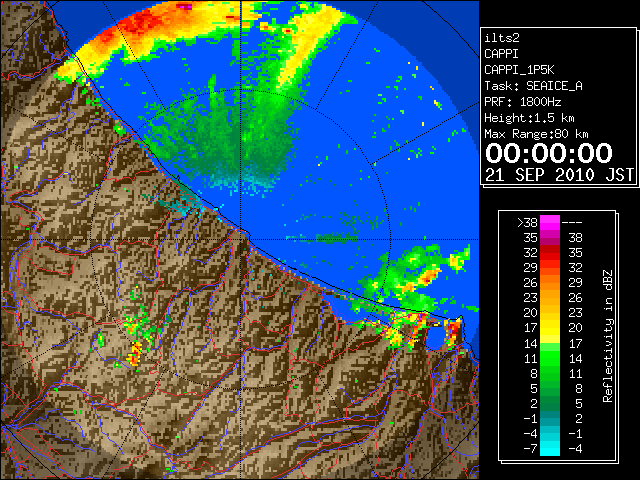Click the orange 26 dBZ legend swatch

(x=549, y=282)
